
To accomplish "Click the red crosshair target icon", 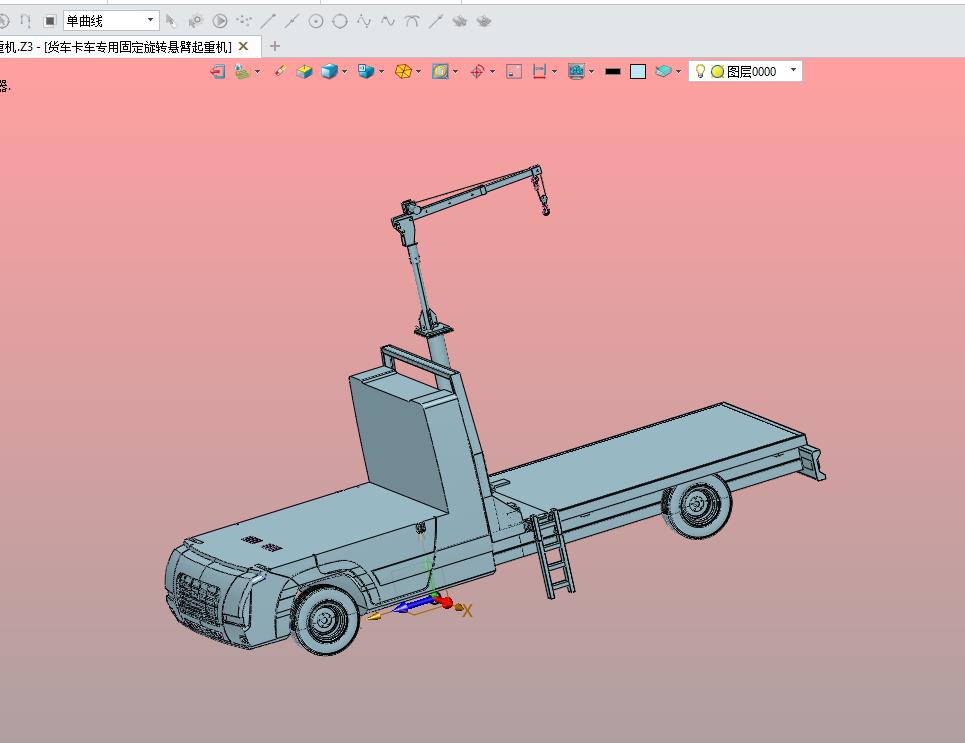I will [x=477, y=71].
